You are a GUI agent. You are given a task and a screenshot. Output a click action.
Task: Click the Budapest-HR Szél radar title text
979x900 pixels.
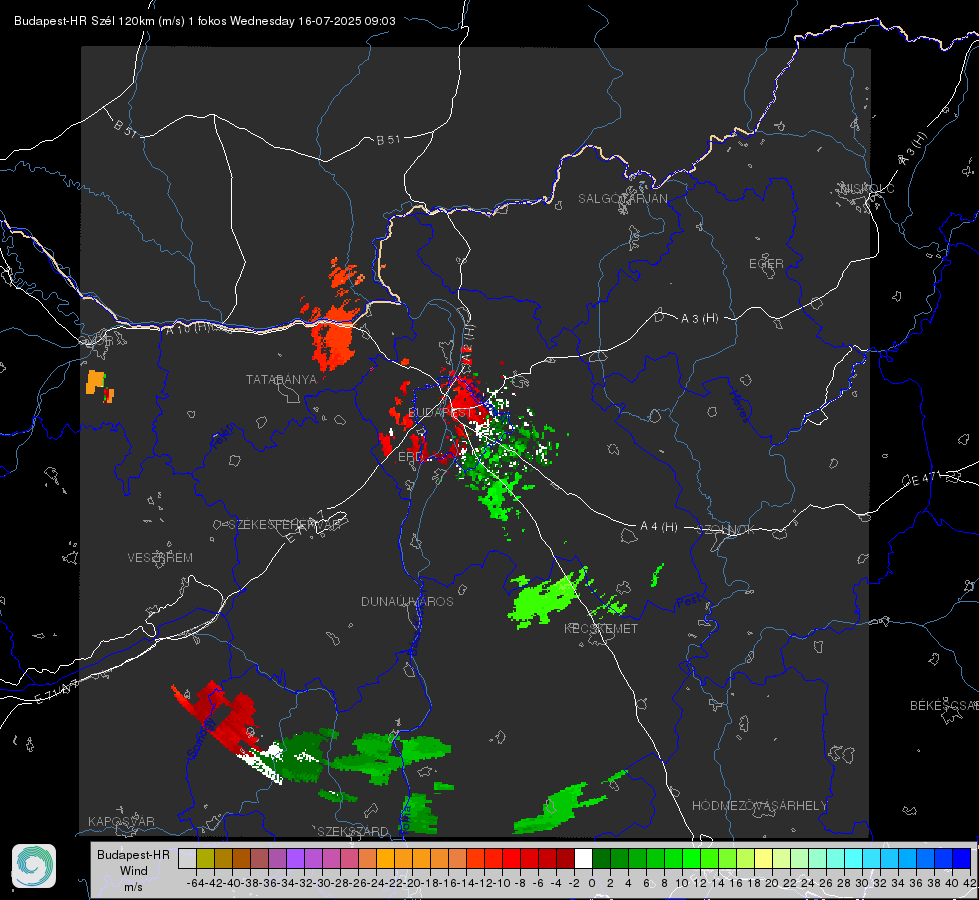(x=204, y=21)
